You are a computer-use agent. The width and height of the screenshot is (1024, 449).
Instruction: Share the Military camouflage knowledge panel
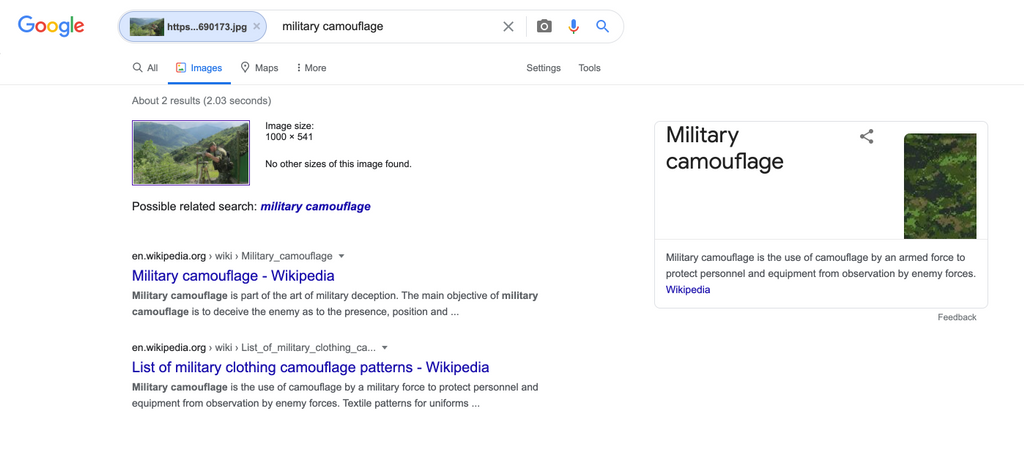pyautogui.click(x=867, y=137)
